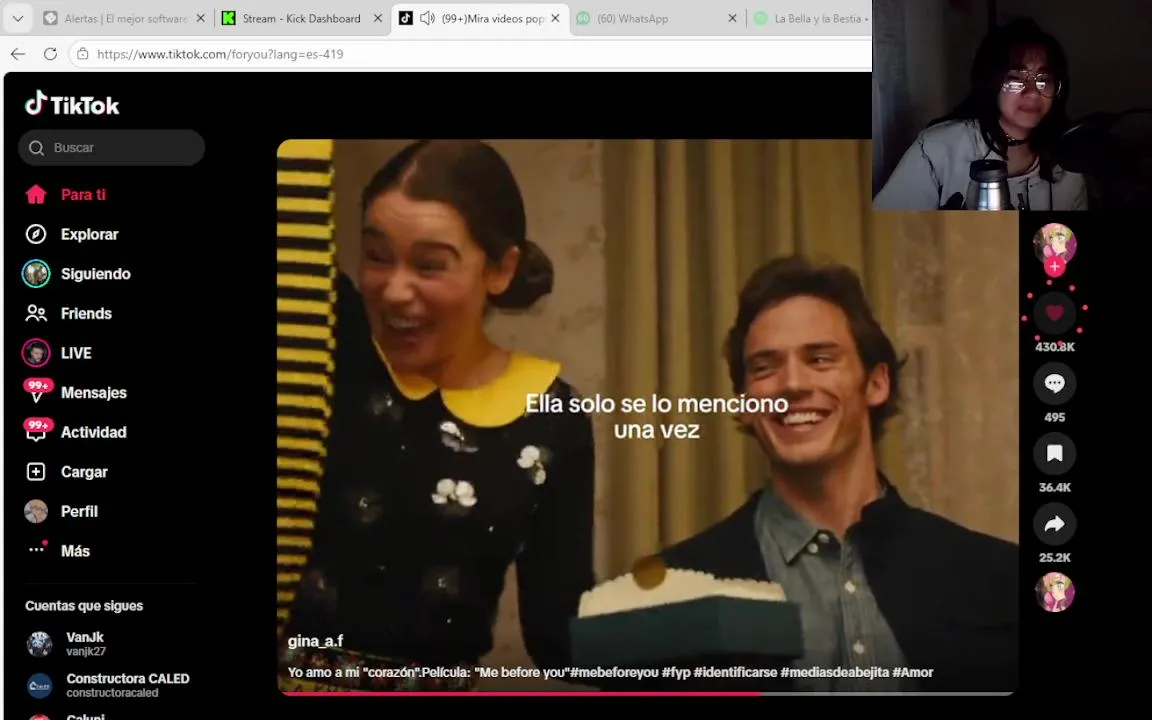
Task: Go to the Siguiendo feed
Action: tap(96, 274)
